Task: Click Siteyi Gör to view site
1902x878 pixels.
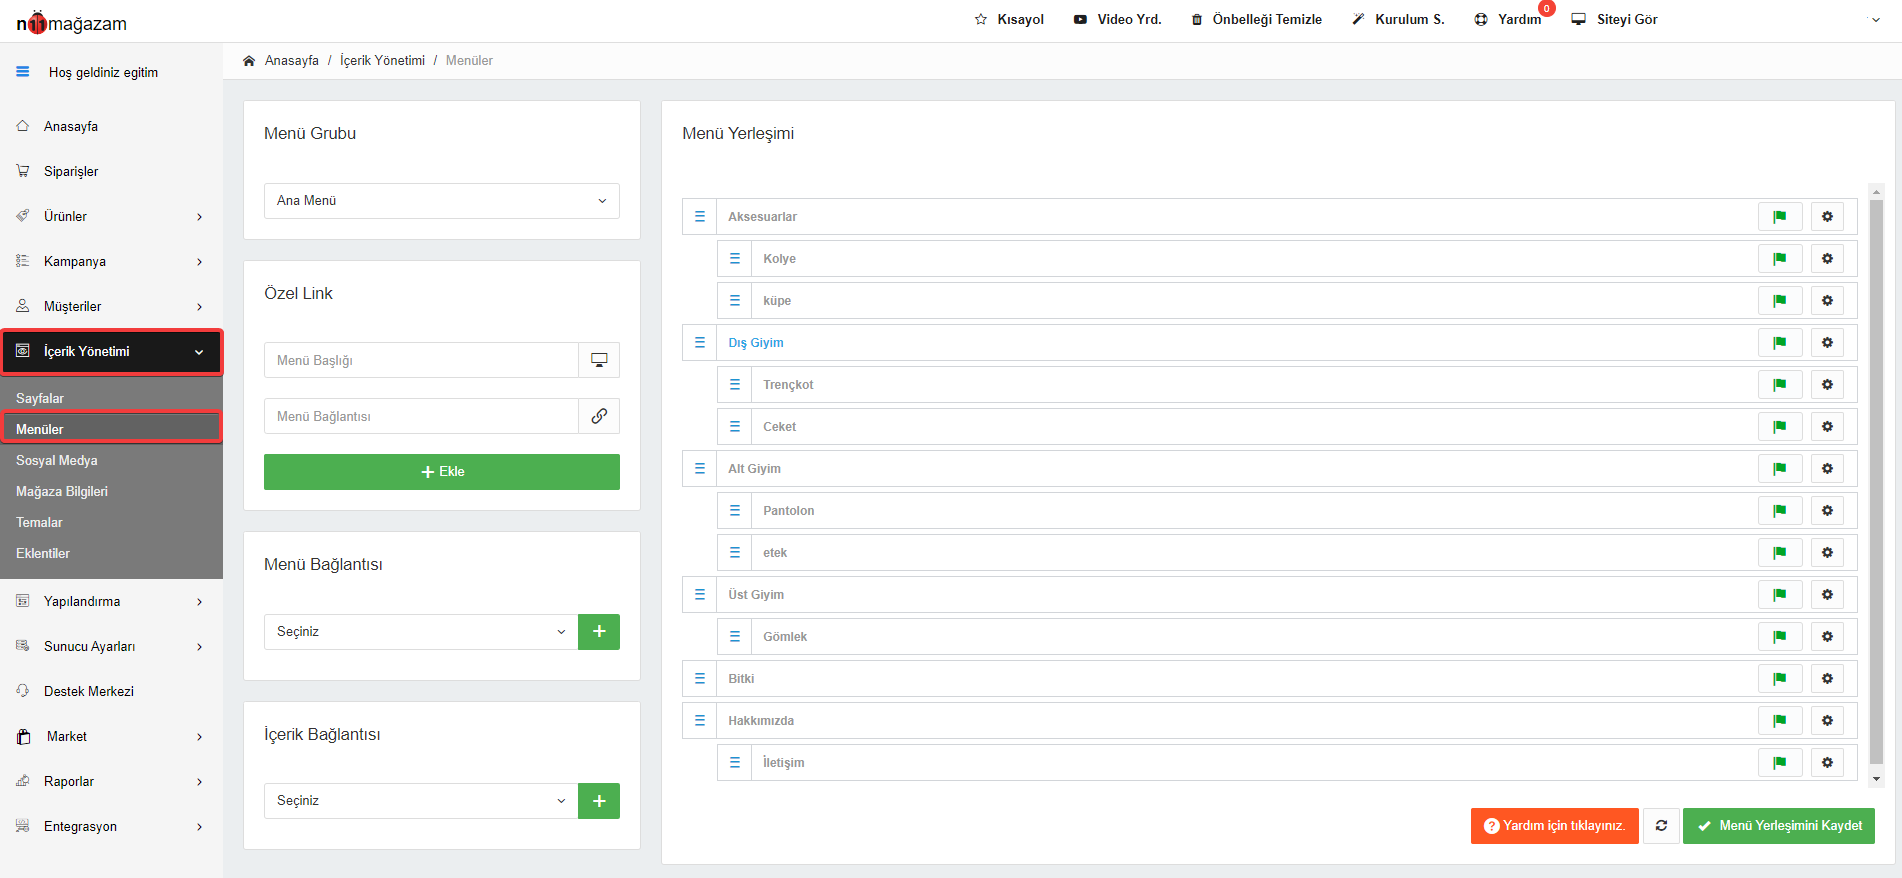Action: pos(1615,19)
